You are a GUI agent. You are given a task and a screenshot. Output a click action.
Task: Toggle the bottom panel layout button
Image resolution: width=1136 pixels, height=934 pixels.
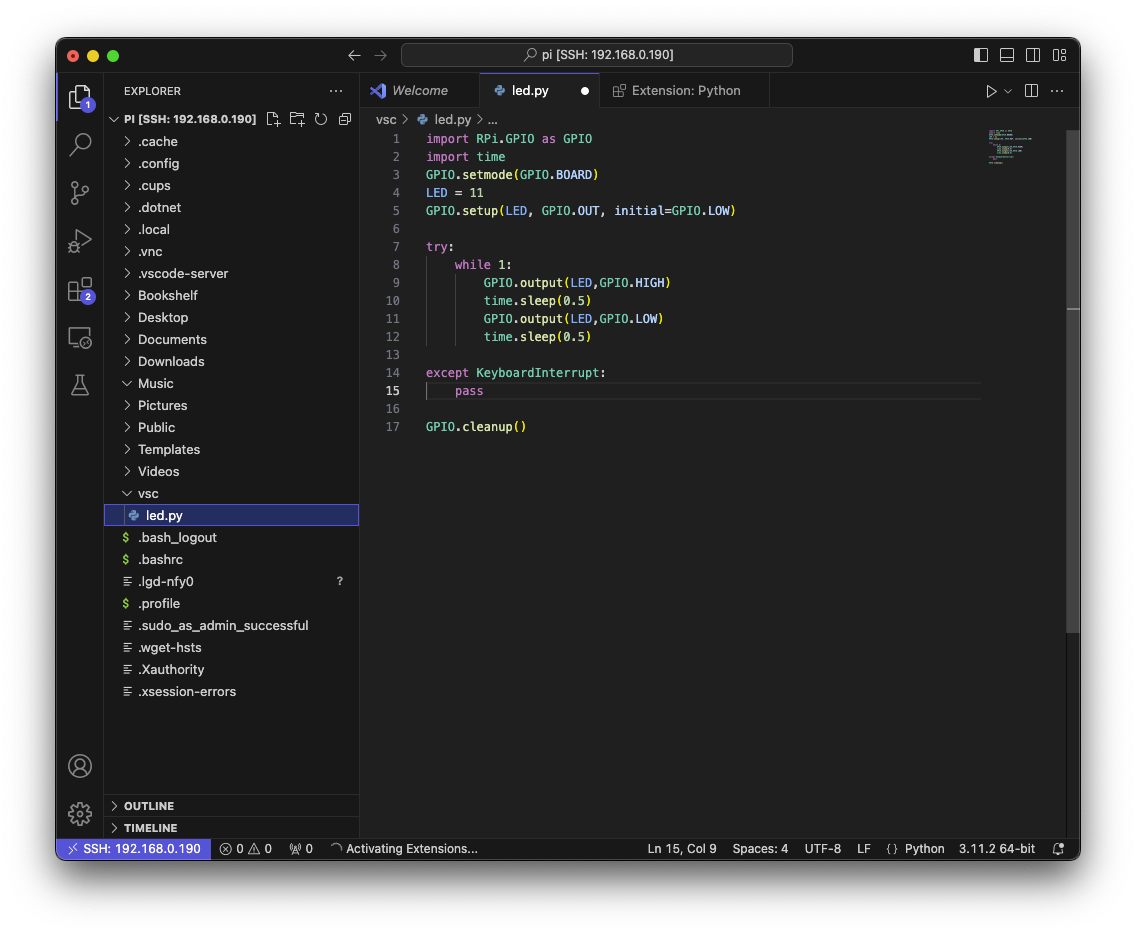point(1007,55)
